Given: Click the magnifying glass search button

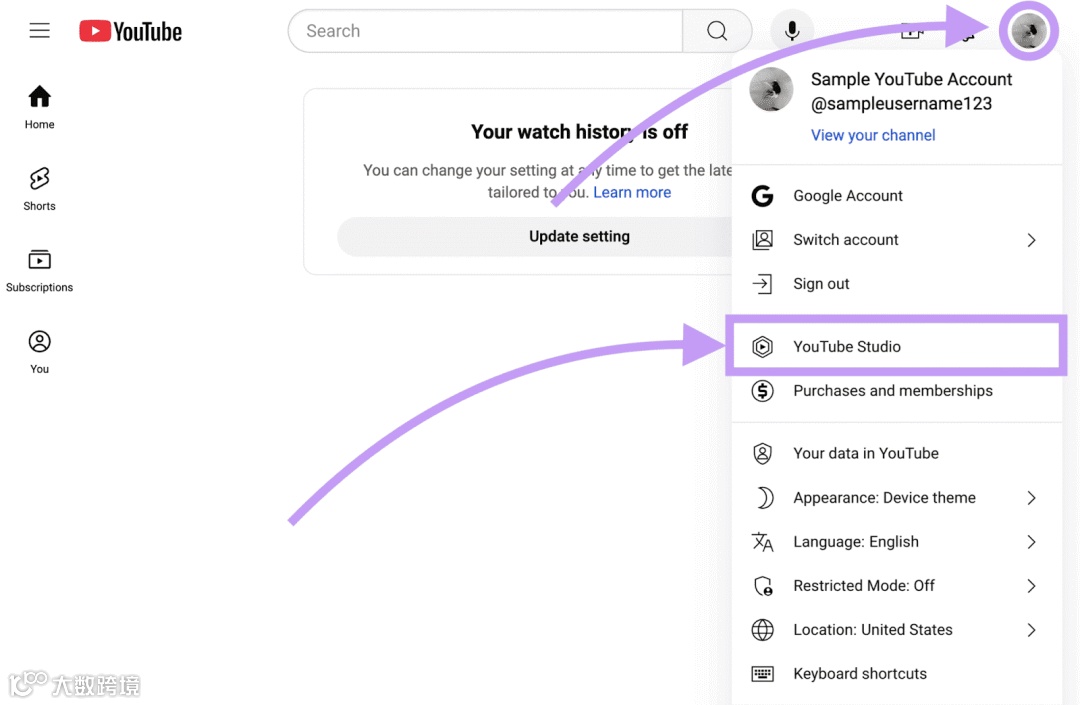Looking at the screenshot, I should [x=716, y=31].
